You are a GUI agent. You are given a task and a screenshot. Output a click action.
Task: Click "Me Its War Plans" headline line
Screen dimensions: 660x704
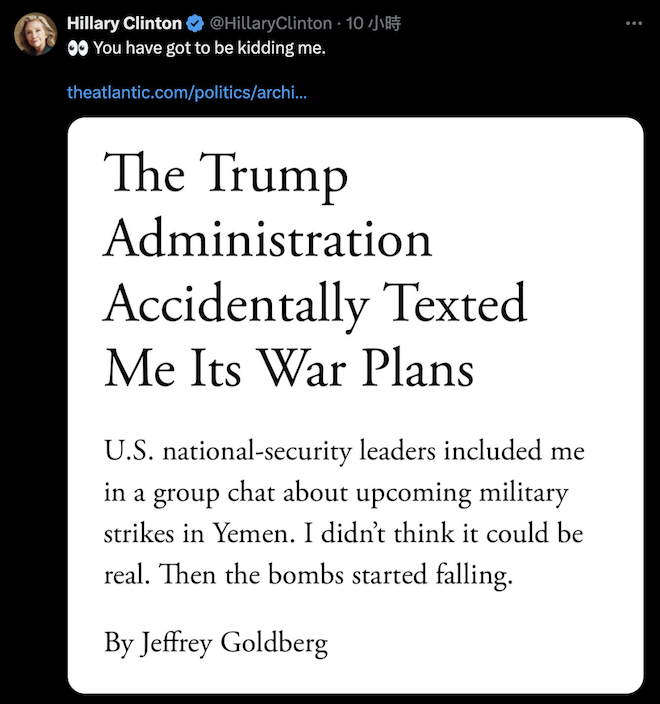(289, 368)
